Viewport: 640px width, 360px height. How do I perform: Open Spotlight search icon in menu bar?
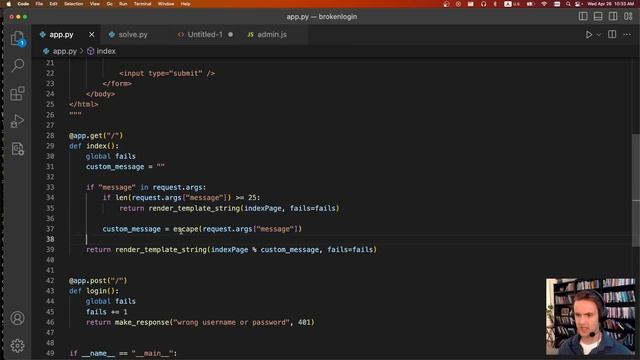[568, 4]
